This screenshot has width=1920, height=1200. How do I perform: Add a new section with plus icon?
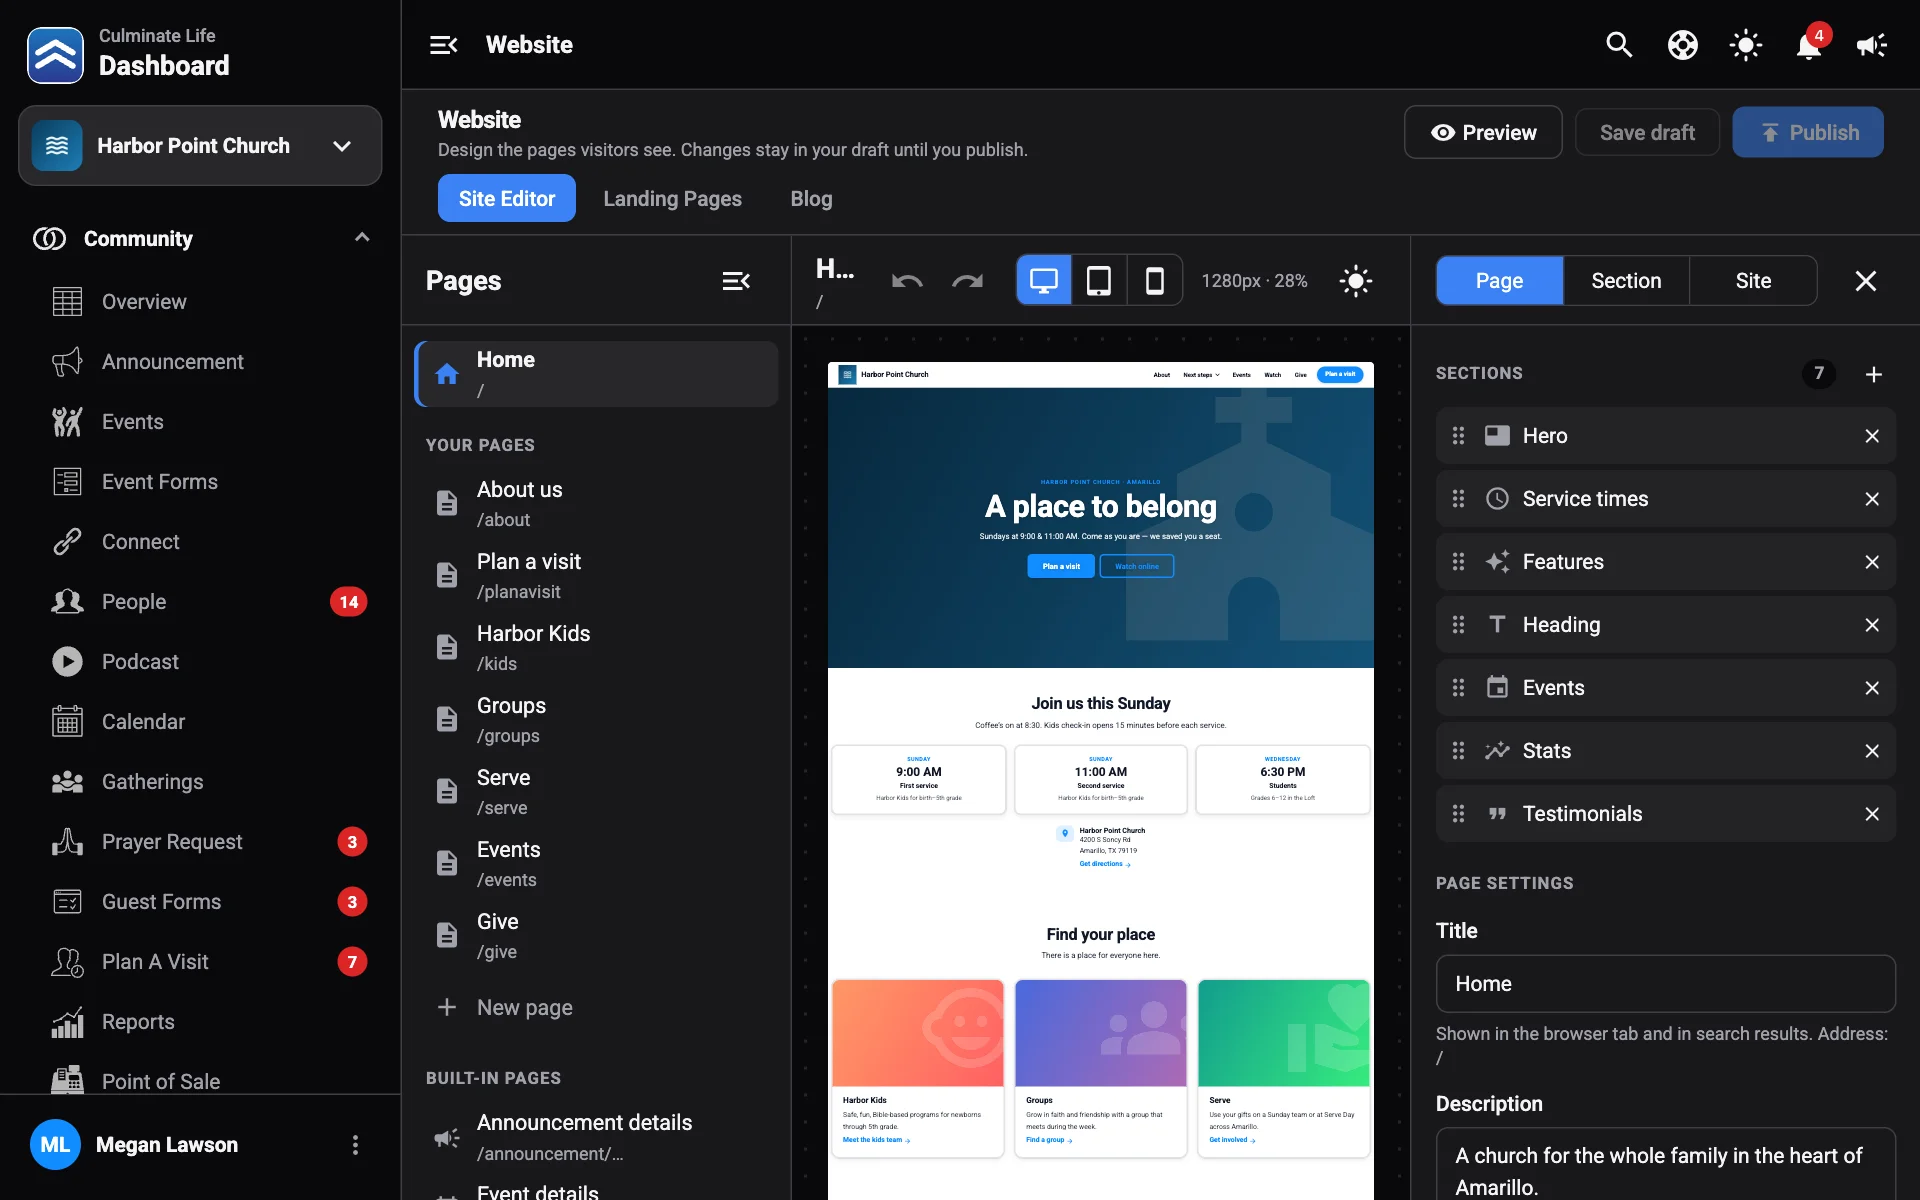1874,374
